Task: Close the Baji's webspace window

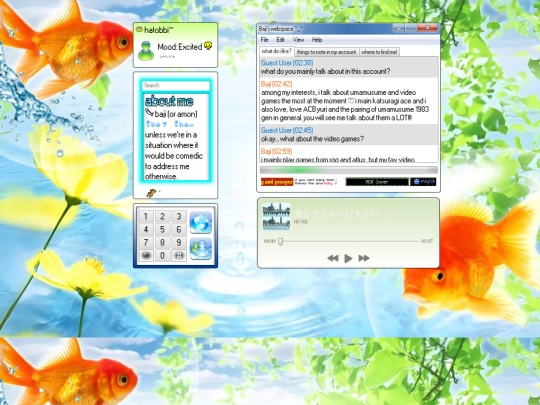Action: click(x=428, y=28)
